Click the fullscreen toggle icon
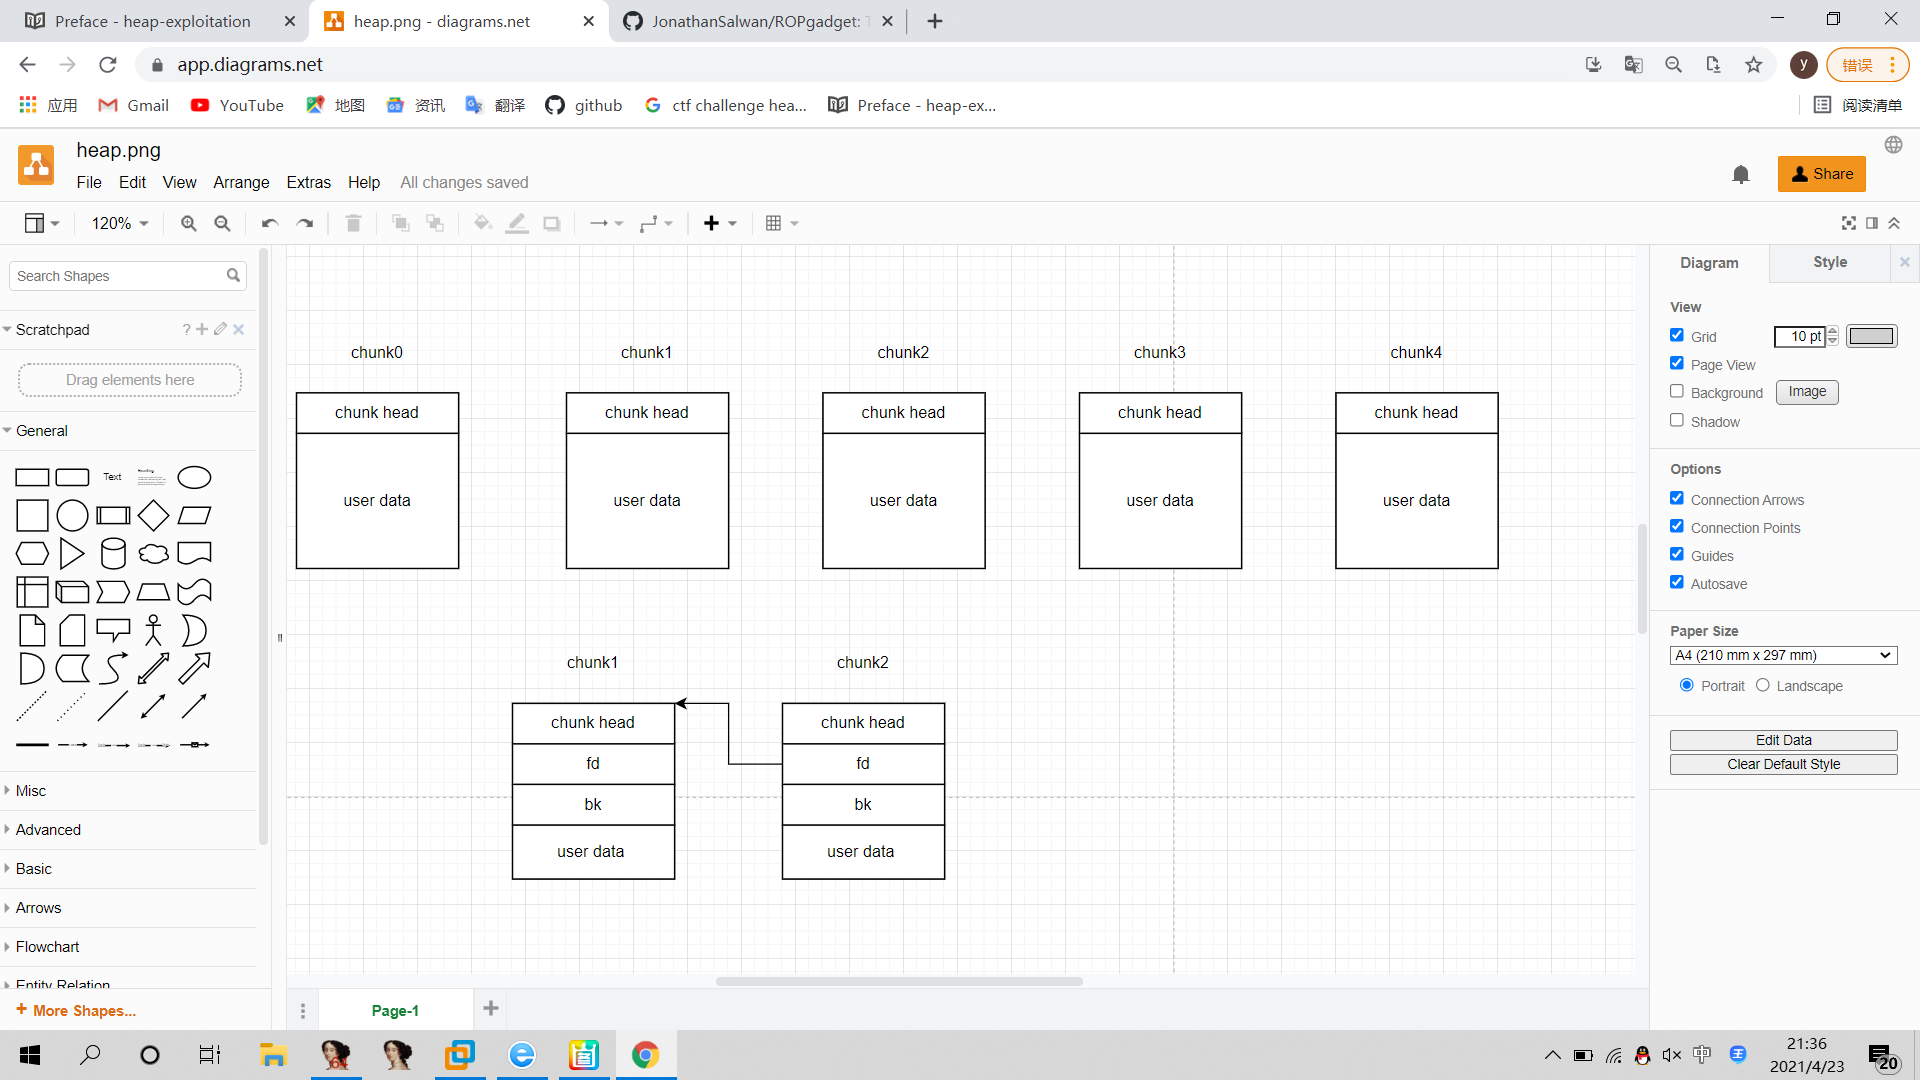 click(x=1848, y=223)
